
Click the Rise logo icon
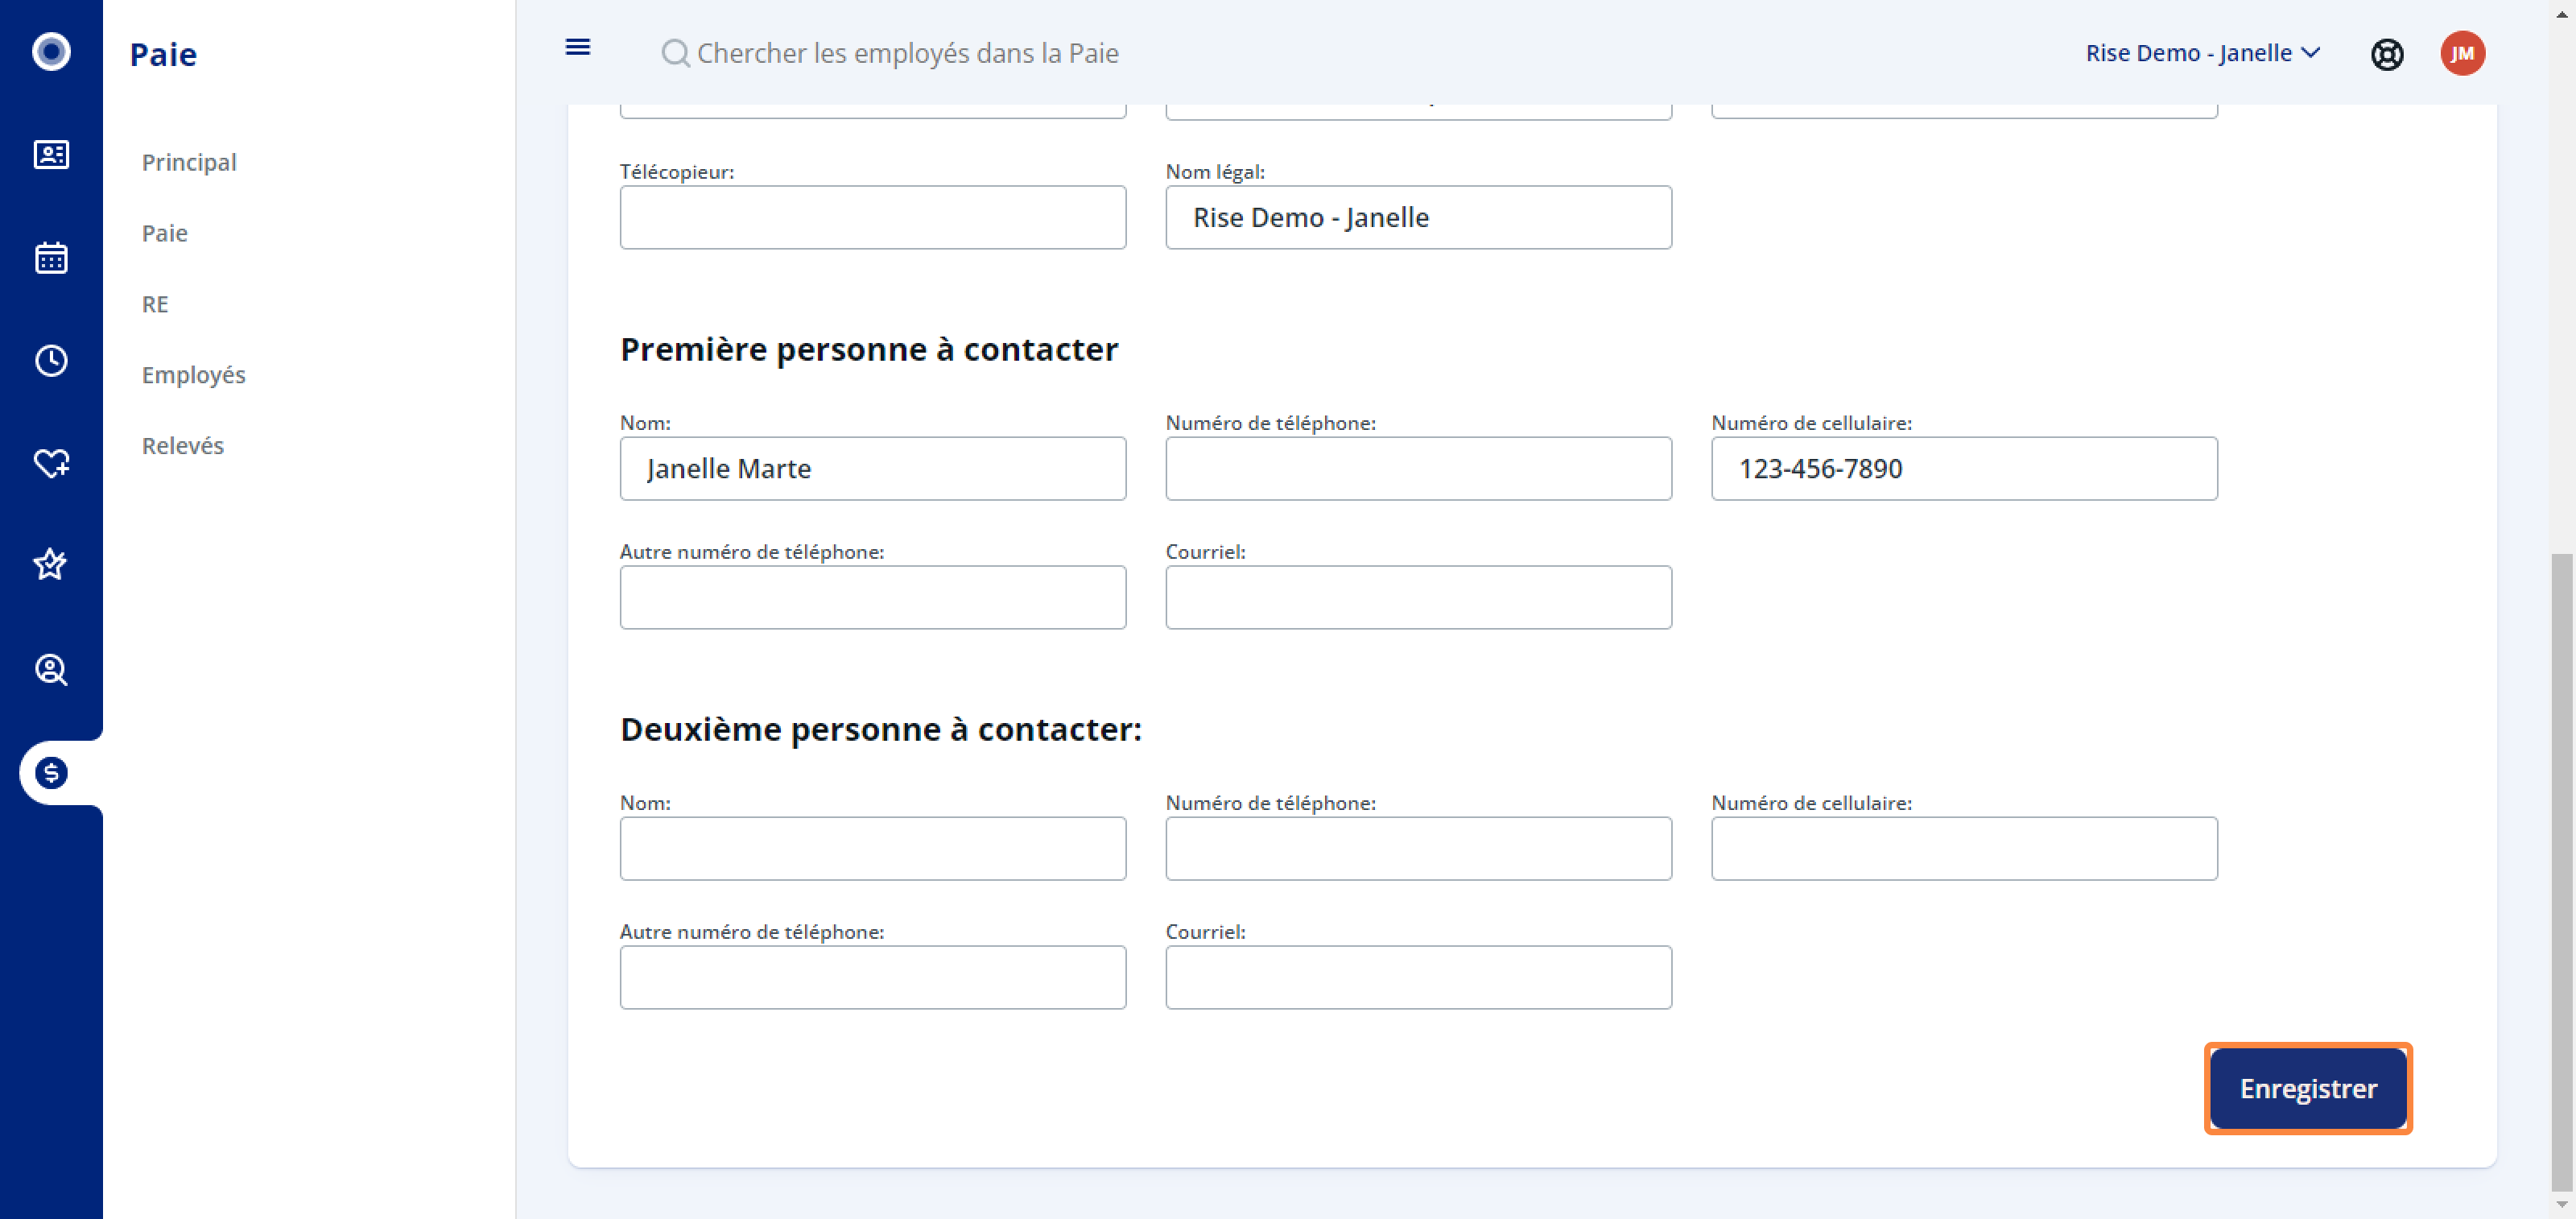[x=51, y=51]
